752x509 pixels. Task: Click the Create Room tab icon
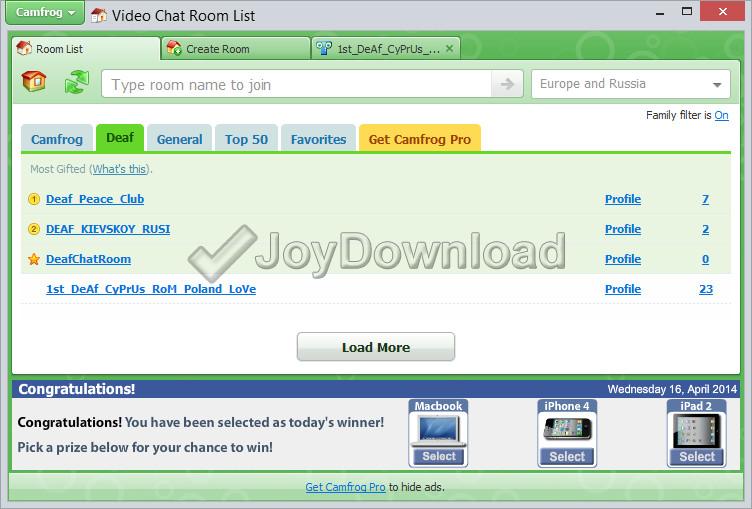point(174,48)
